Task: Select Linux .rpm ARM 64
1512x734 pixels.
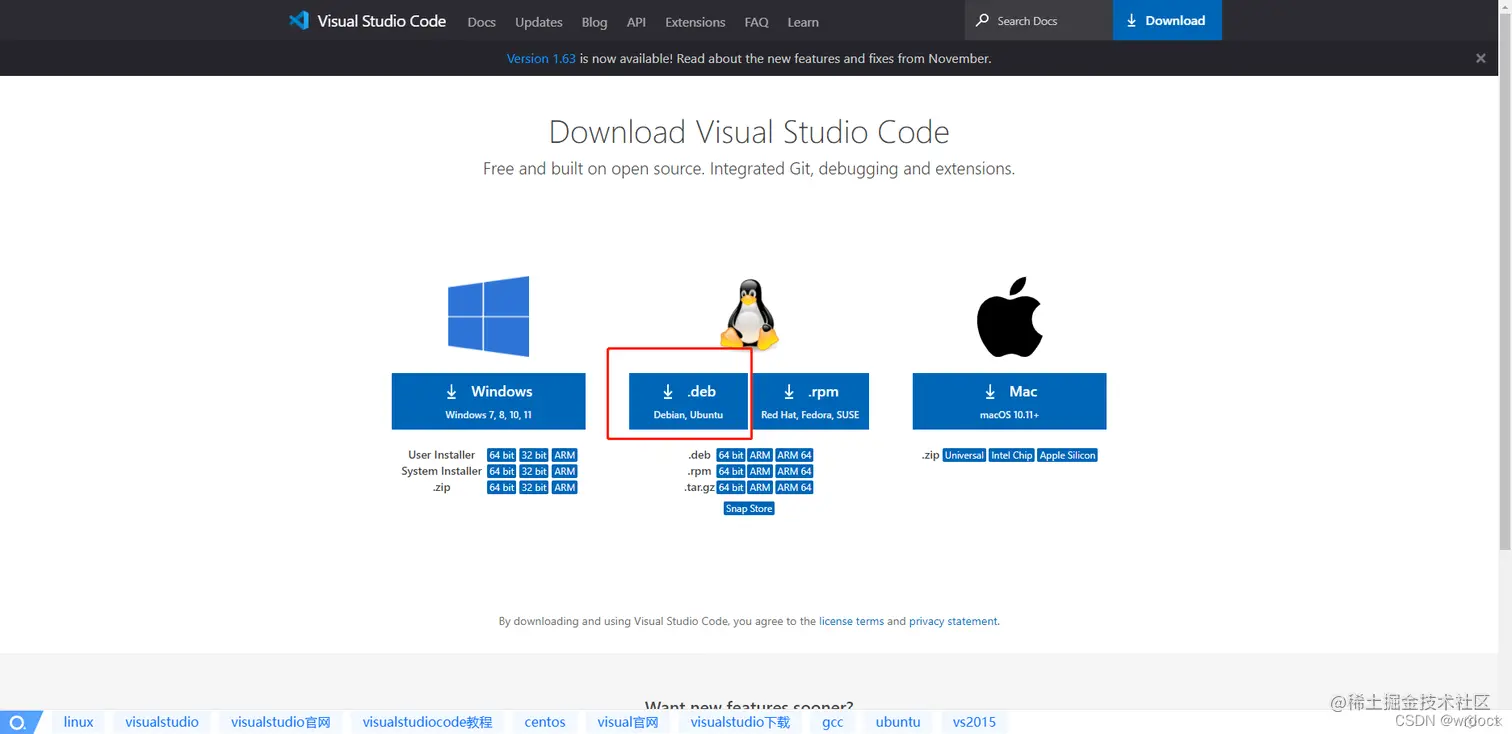Action: pyautogui.click(x=794, y=471)
